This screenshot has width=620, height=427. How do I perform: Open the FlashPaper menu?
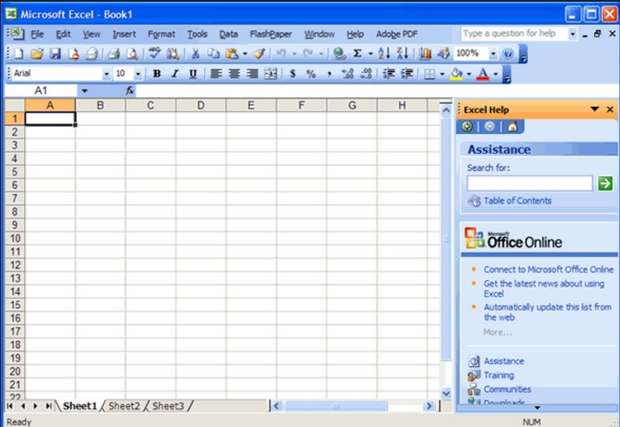click(271, 34)
